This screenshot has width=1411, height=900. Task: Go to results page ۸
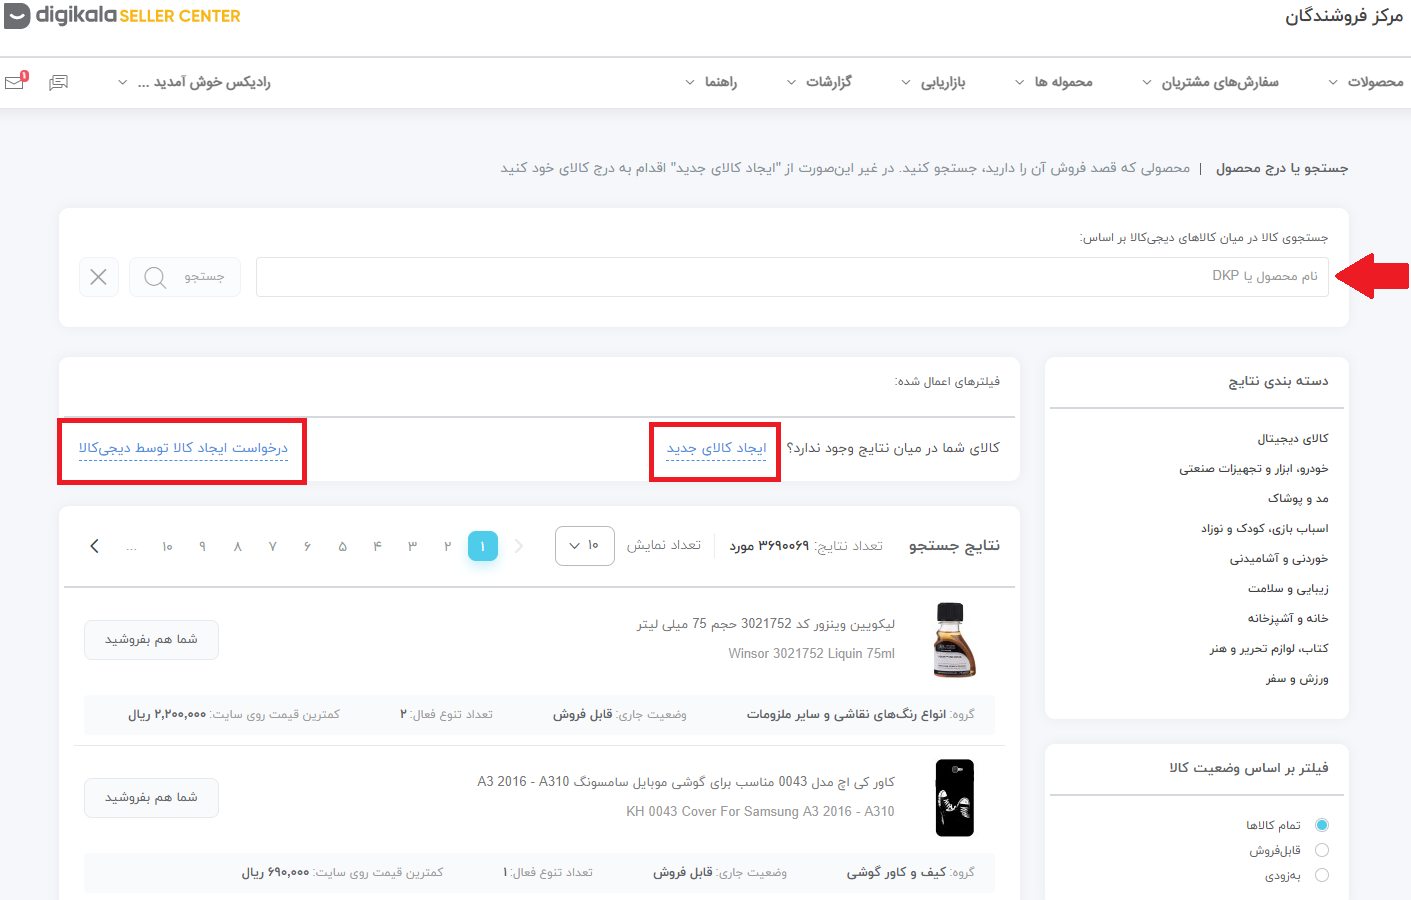click(237, 546)
